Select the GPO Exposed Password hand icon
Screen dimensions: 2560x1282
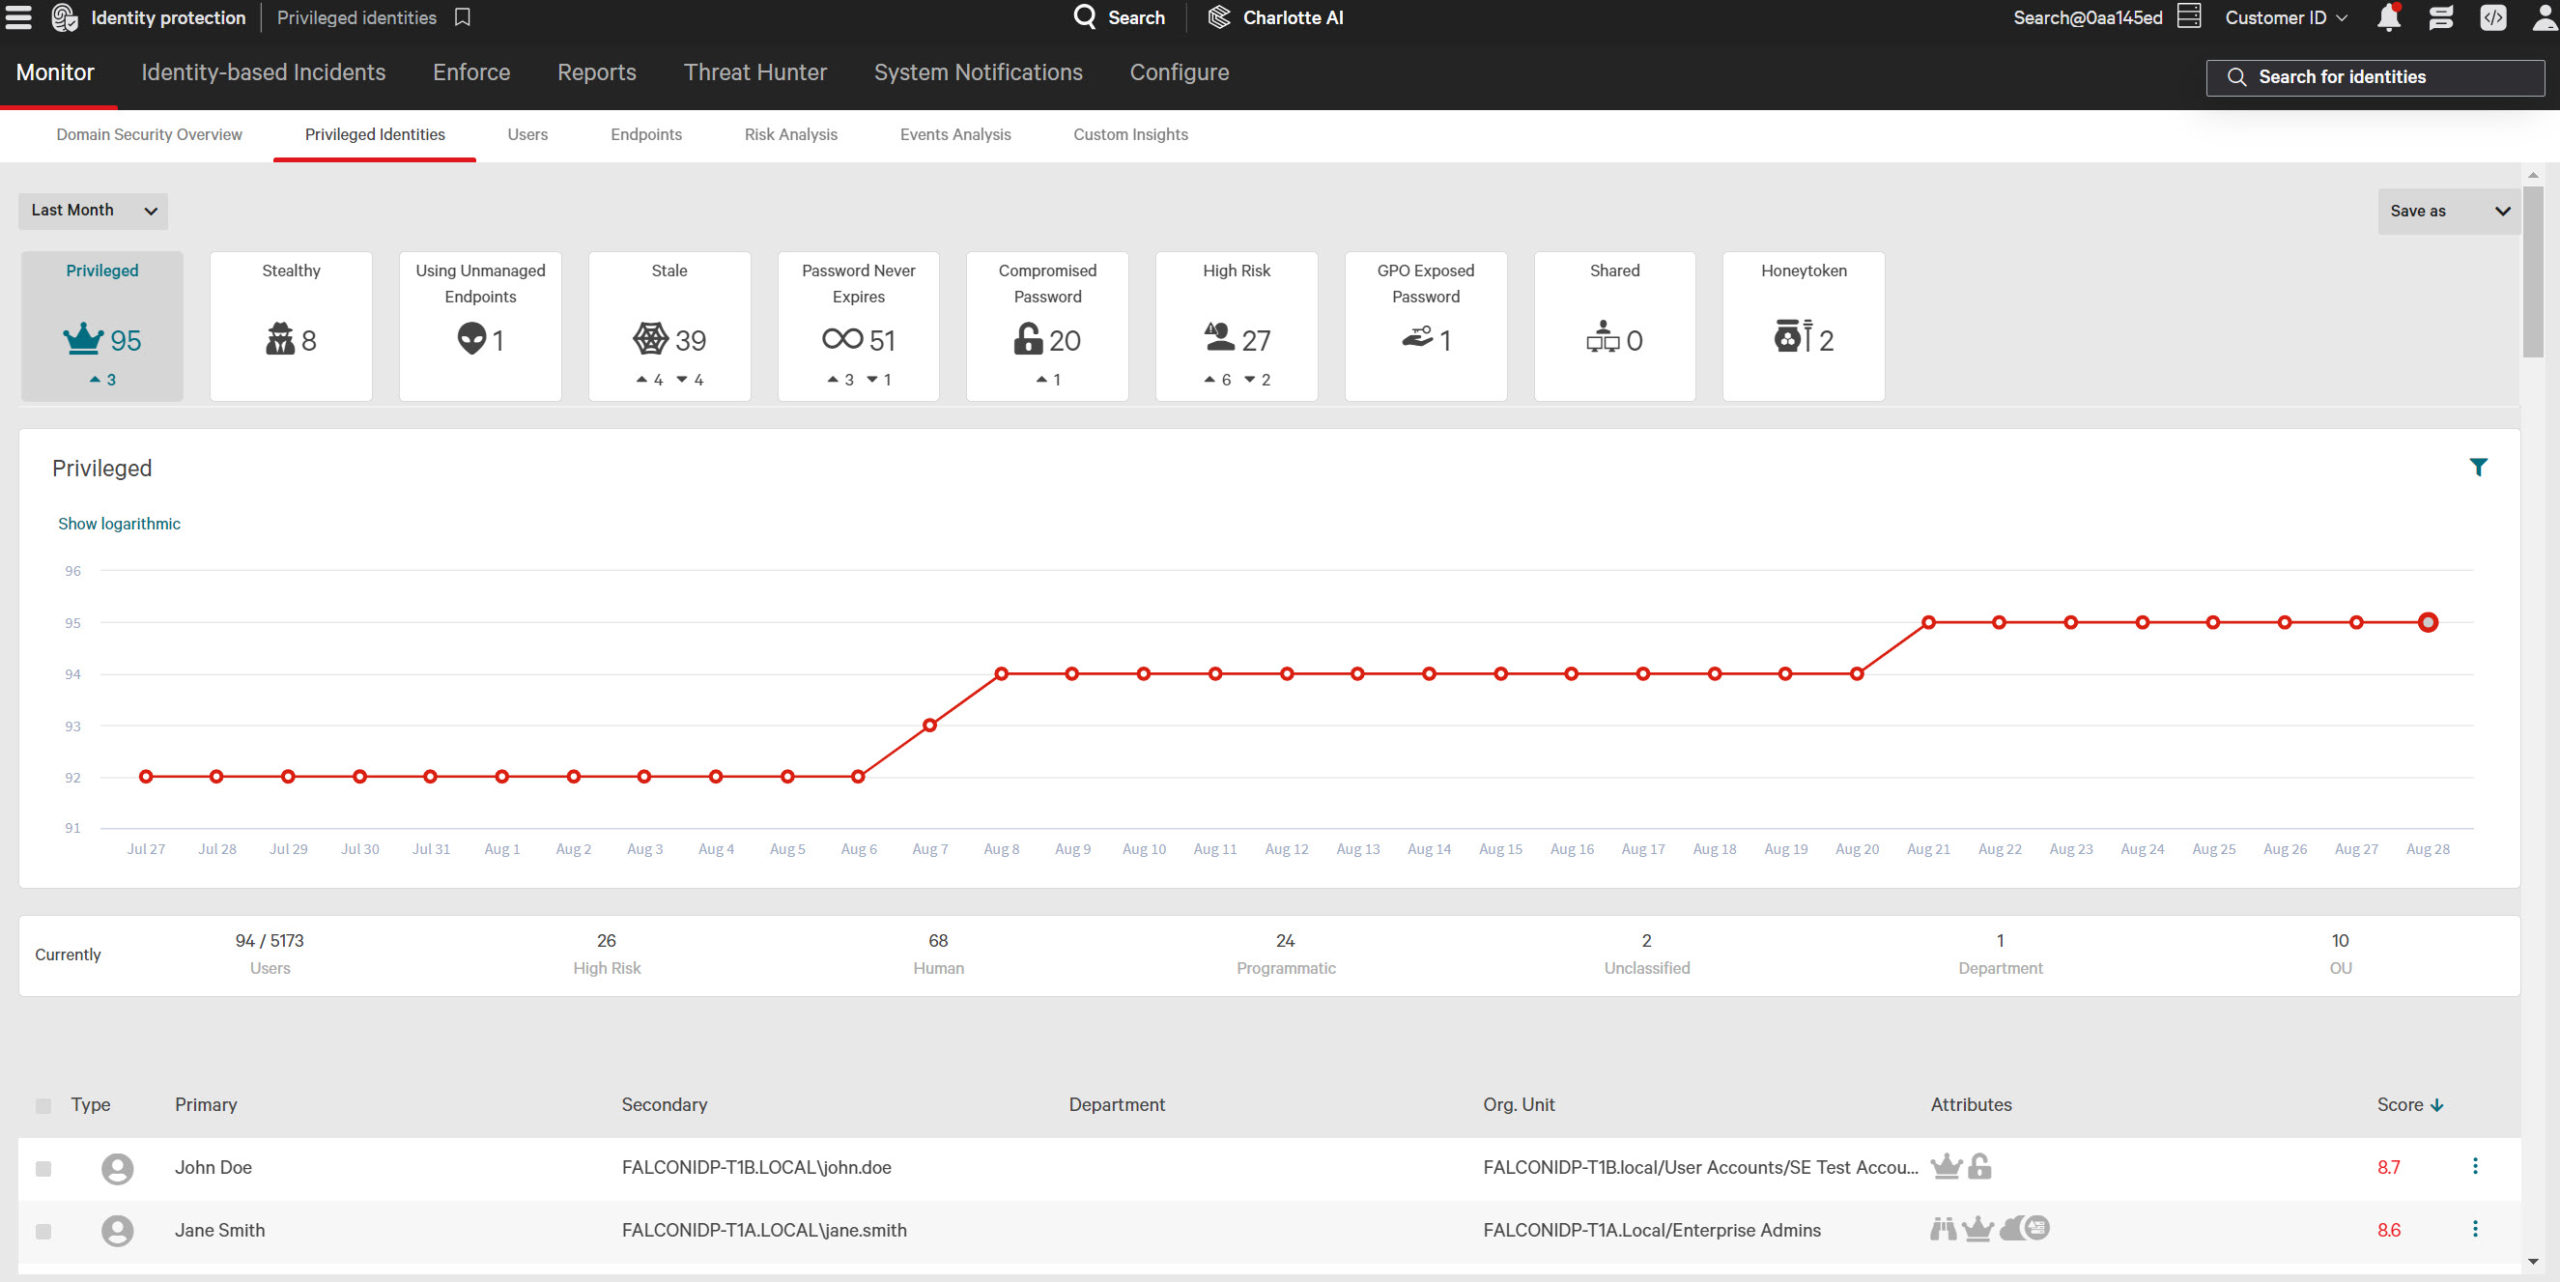1417,337
